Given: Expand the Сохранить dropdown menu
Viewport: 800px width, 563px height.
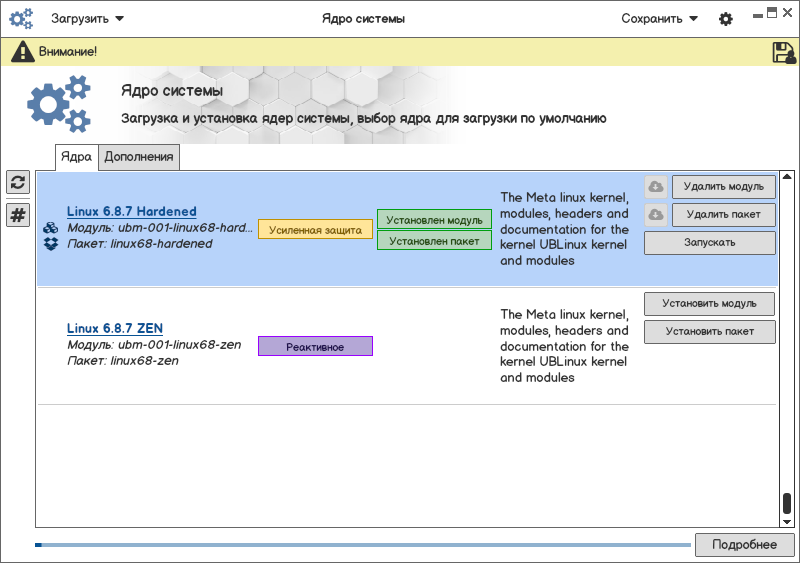Looking at the screenshot, I should 659,18.
